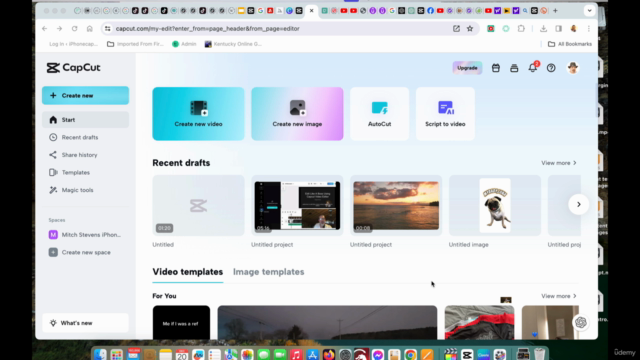
Task: Open the help question mark icon
Action: click(551, 68)
